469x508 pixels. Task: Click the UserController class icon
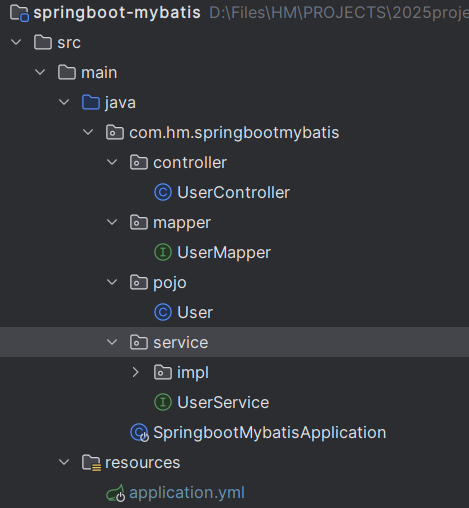[163, 192]
